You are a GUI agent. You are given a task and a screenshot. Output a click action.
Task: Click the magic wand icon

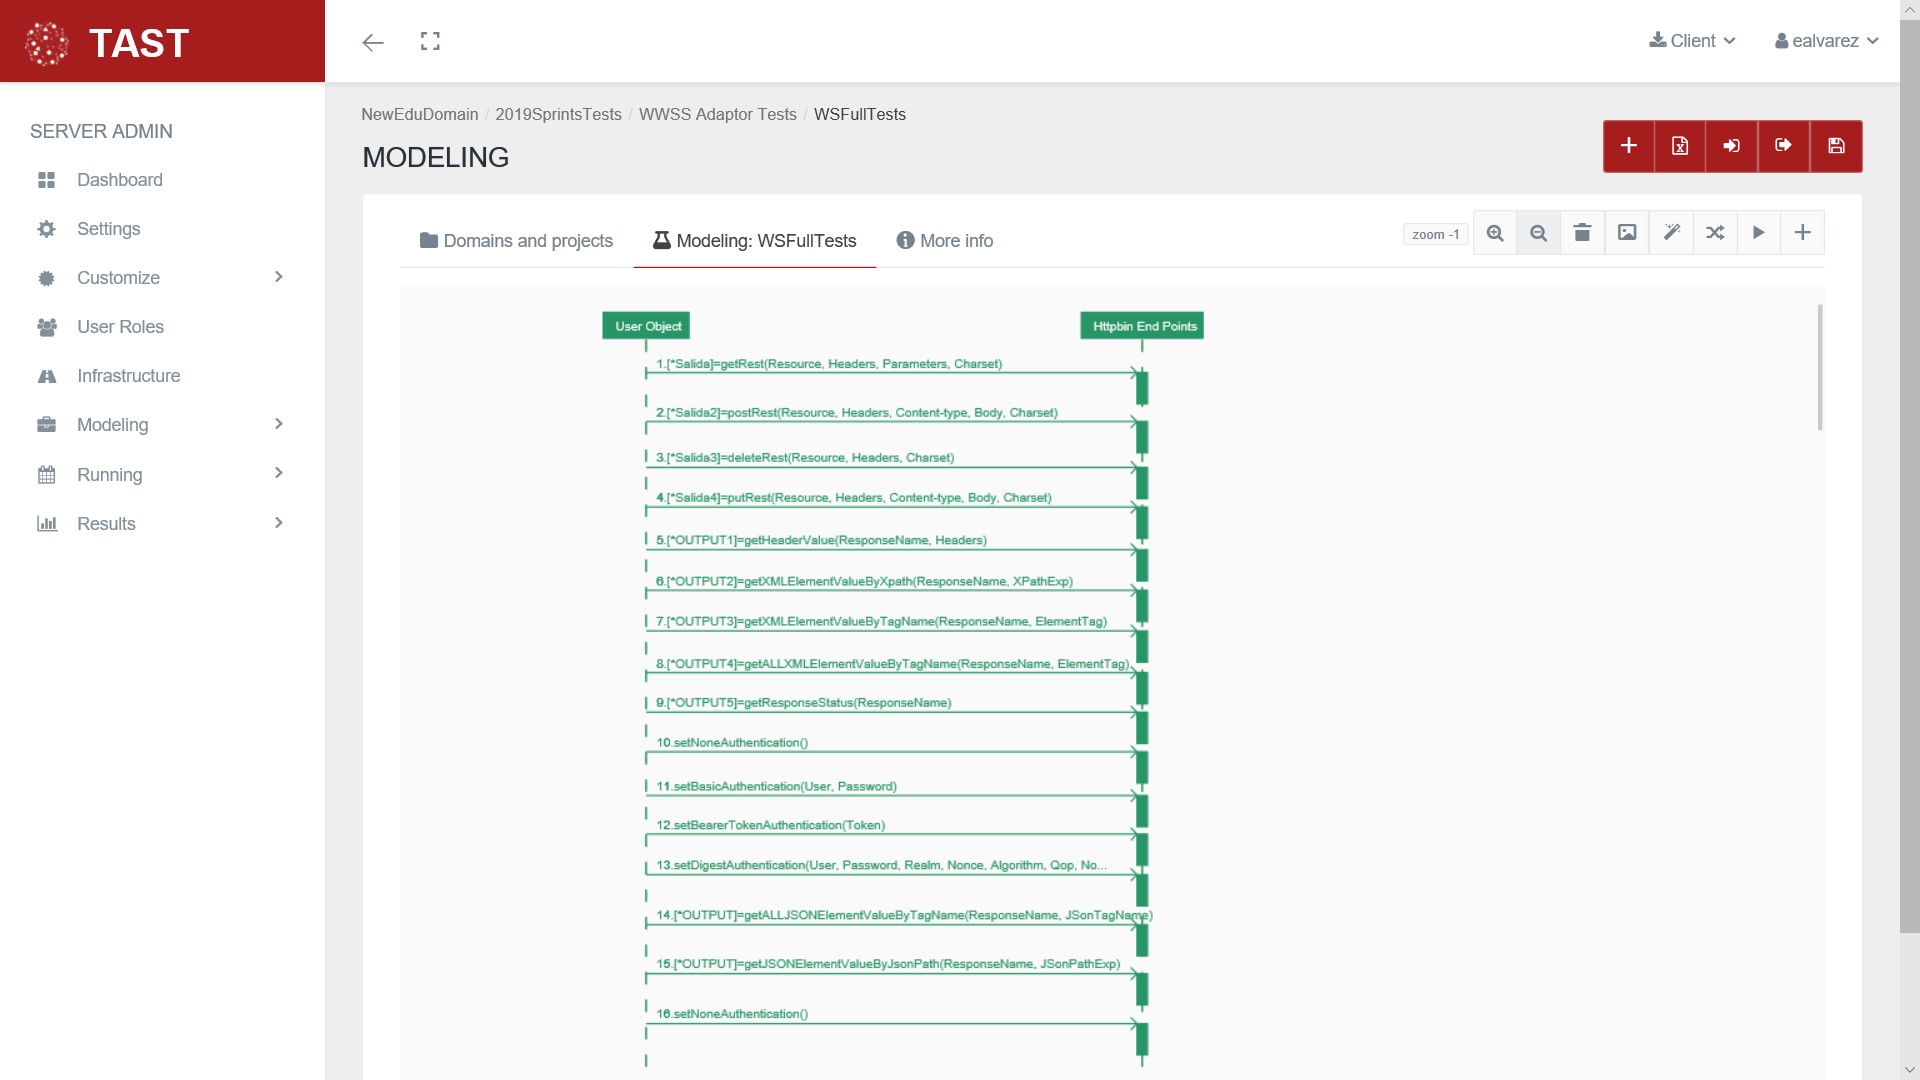pyautogui.click(x=1671, y=233)
